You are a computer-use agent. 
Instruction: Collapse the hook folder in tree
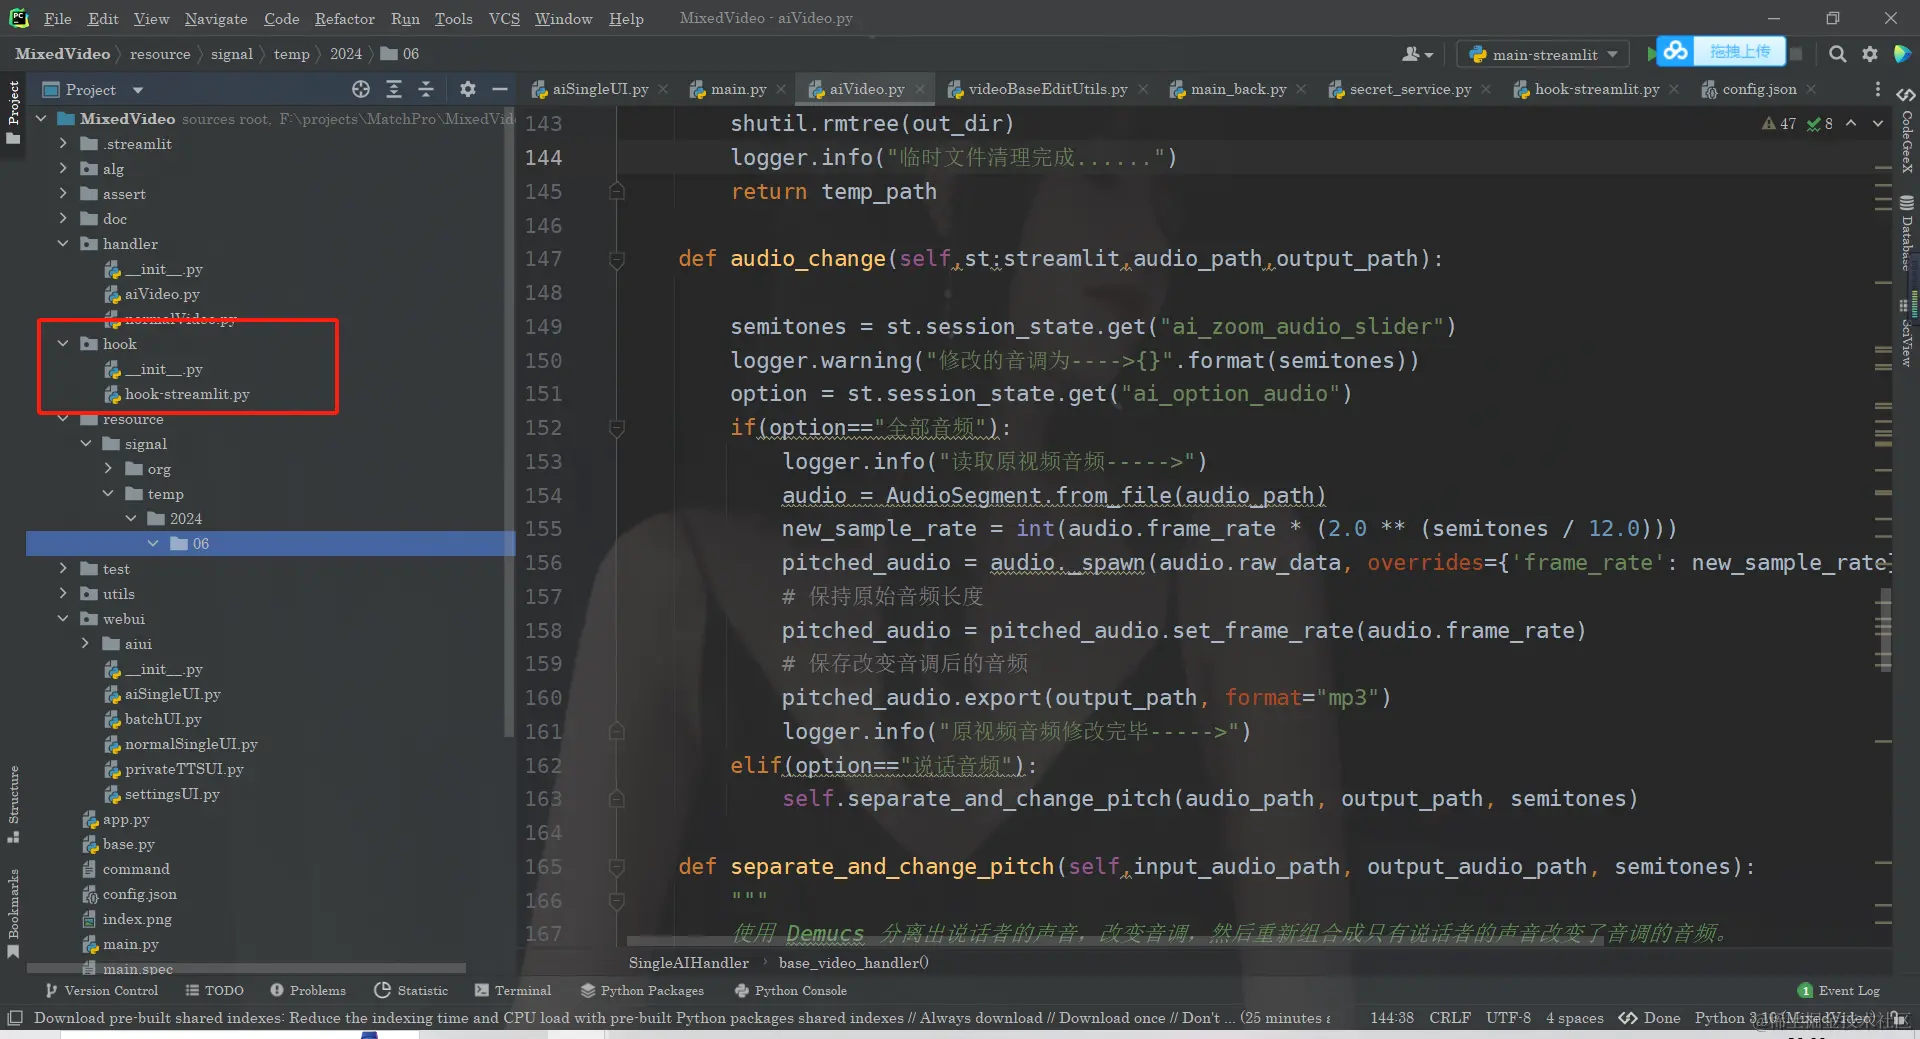click(x=63, y=344)
